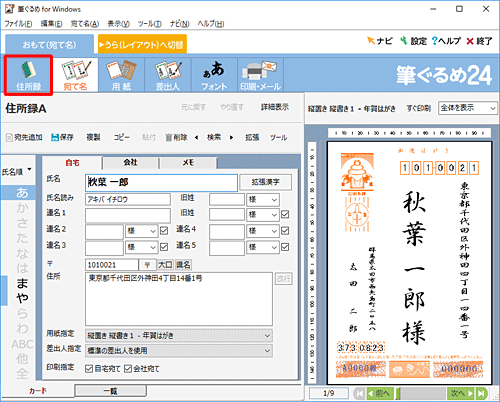Jump to last record in preview navigation
This screenshot has height=402, width=500.
pos(481,394)
